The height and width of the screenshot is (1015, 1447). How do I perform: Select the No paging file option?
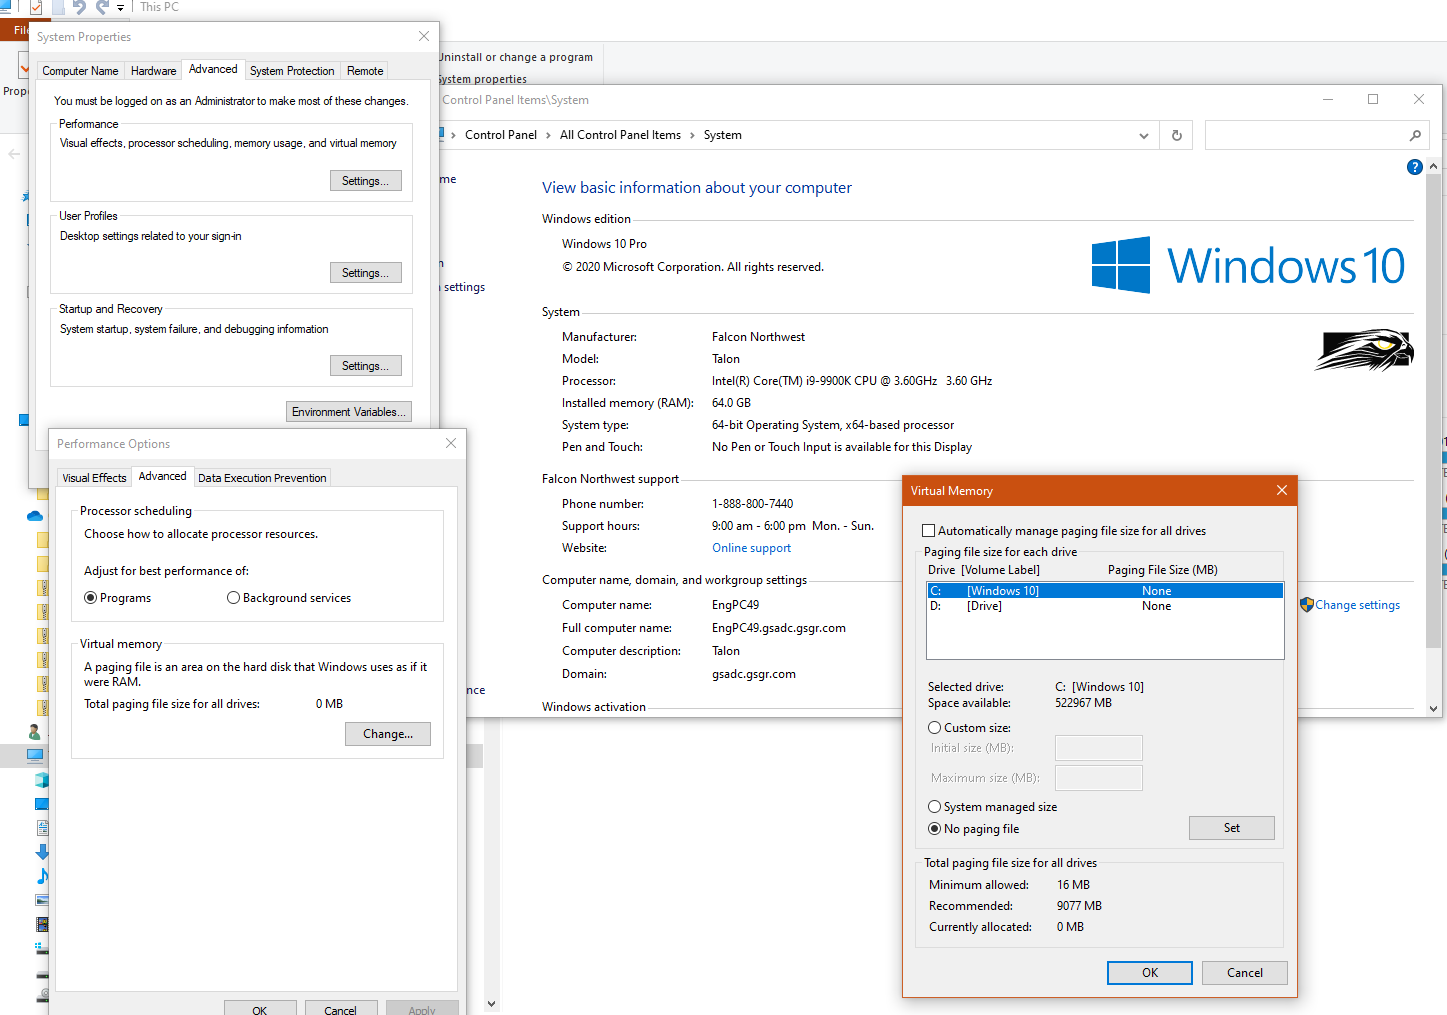click(935, 829)
